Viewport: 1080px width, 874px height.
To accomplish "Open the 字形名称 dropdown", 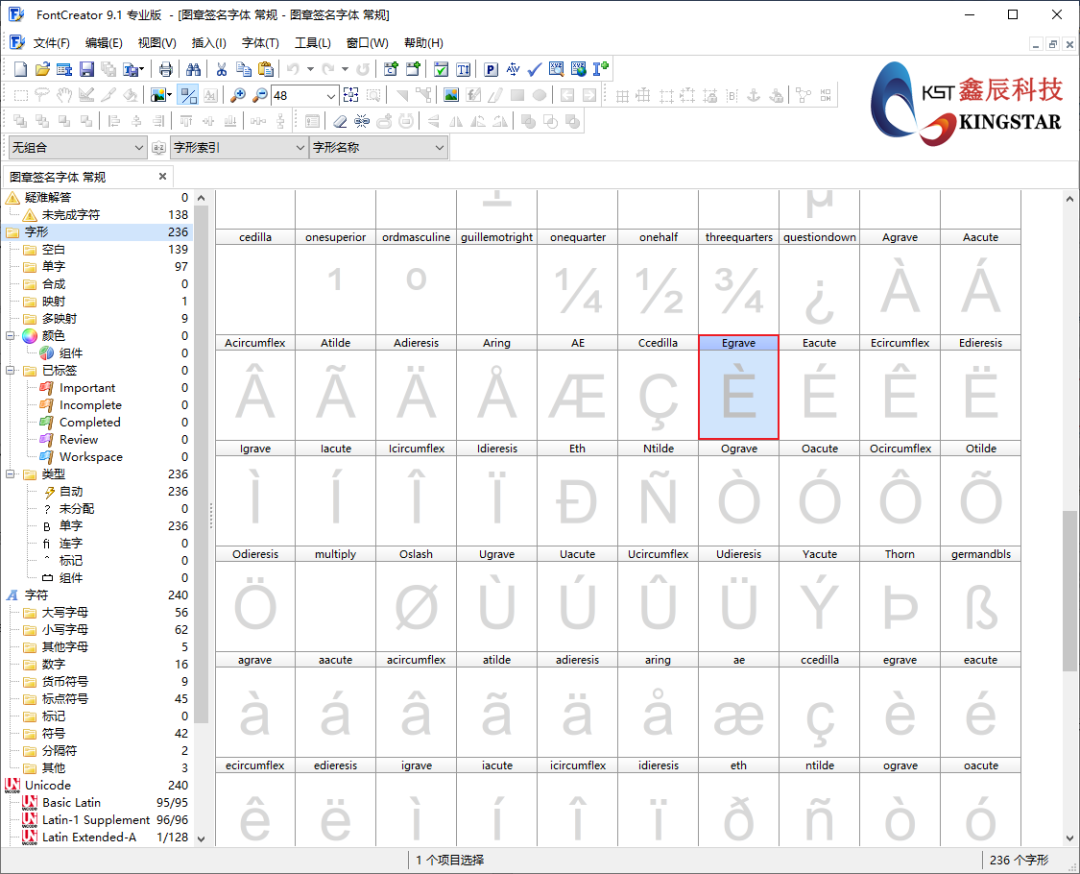I will 439,147.
